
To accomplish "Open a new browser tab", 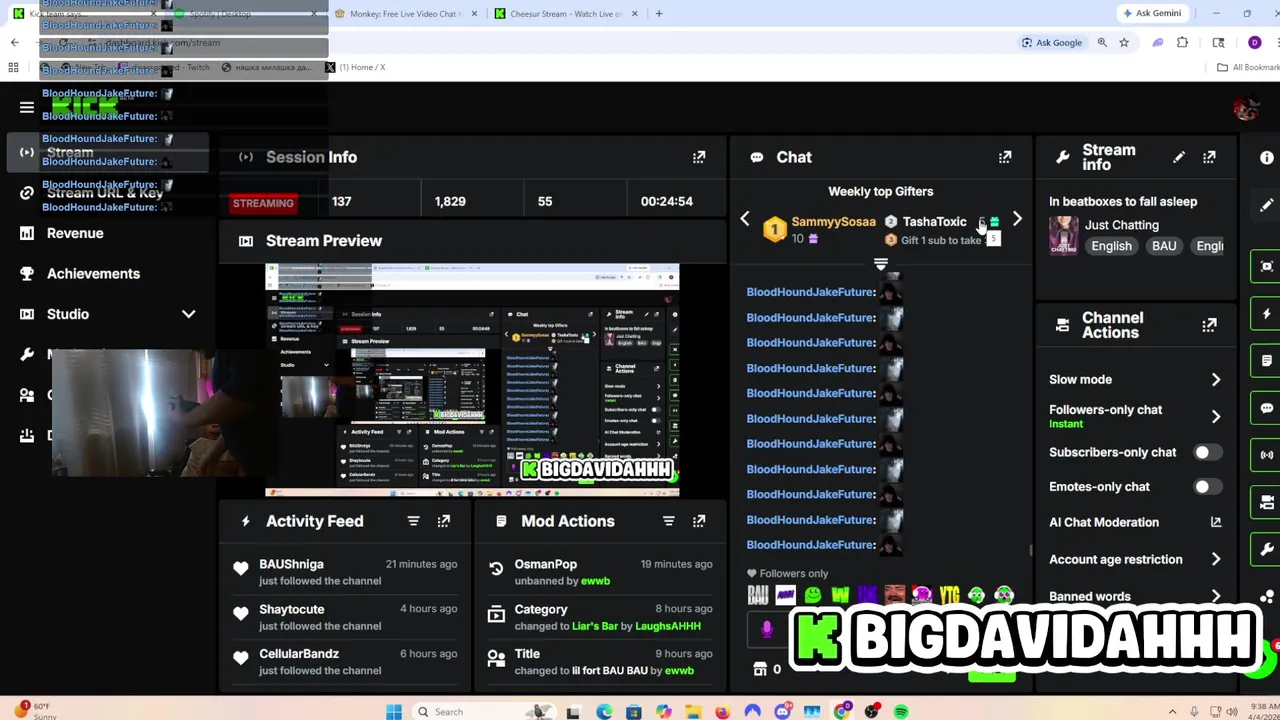I will tap(658, 14).
